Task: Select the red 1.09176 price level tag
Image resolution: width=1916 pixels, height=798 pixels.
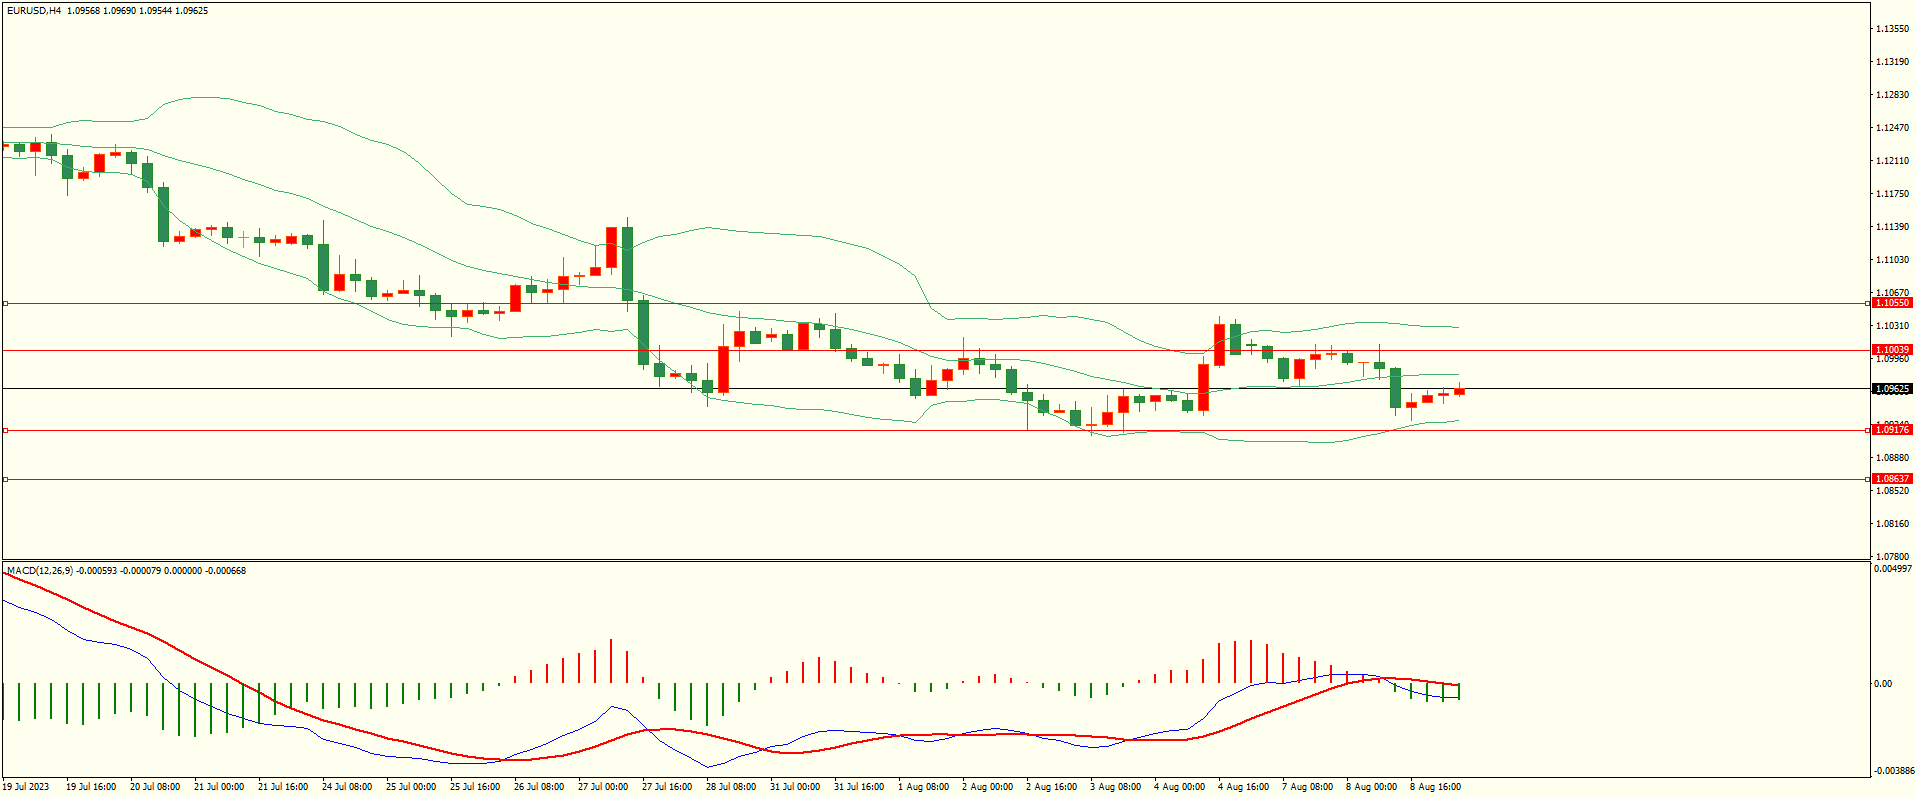Action: [1891, 430]
